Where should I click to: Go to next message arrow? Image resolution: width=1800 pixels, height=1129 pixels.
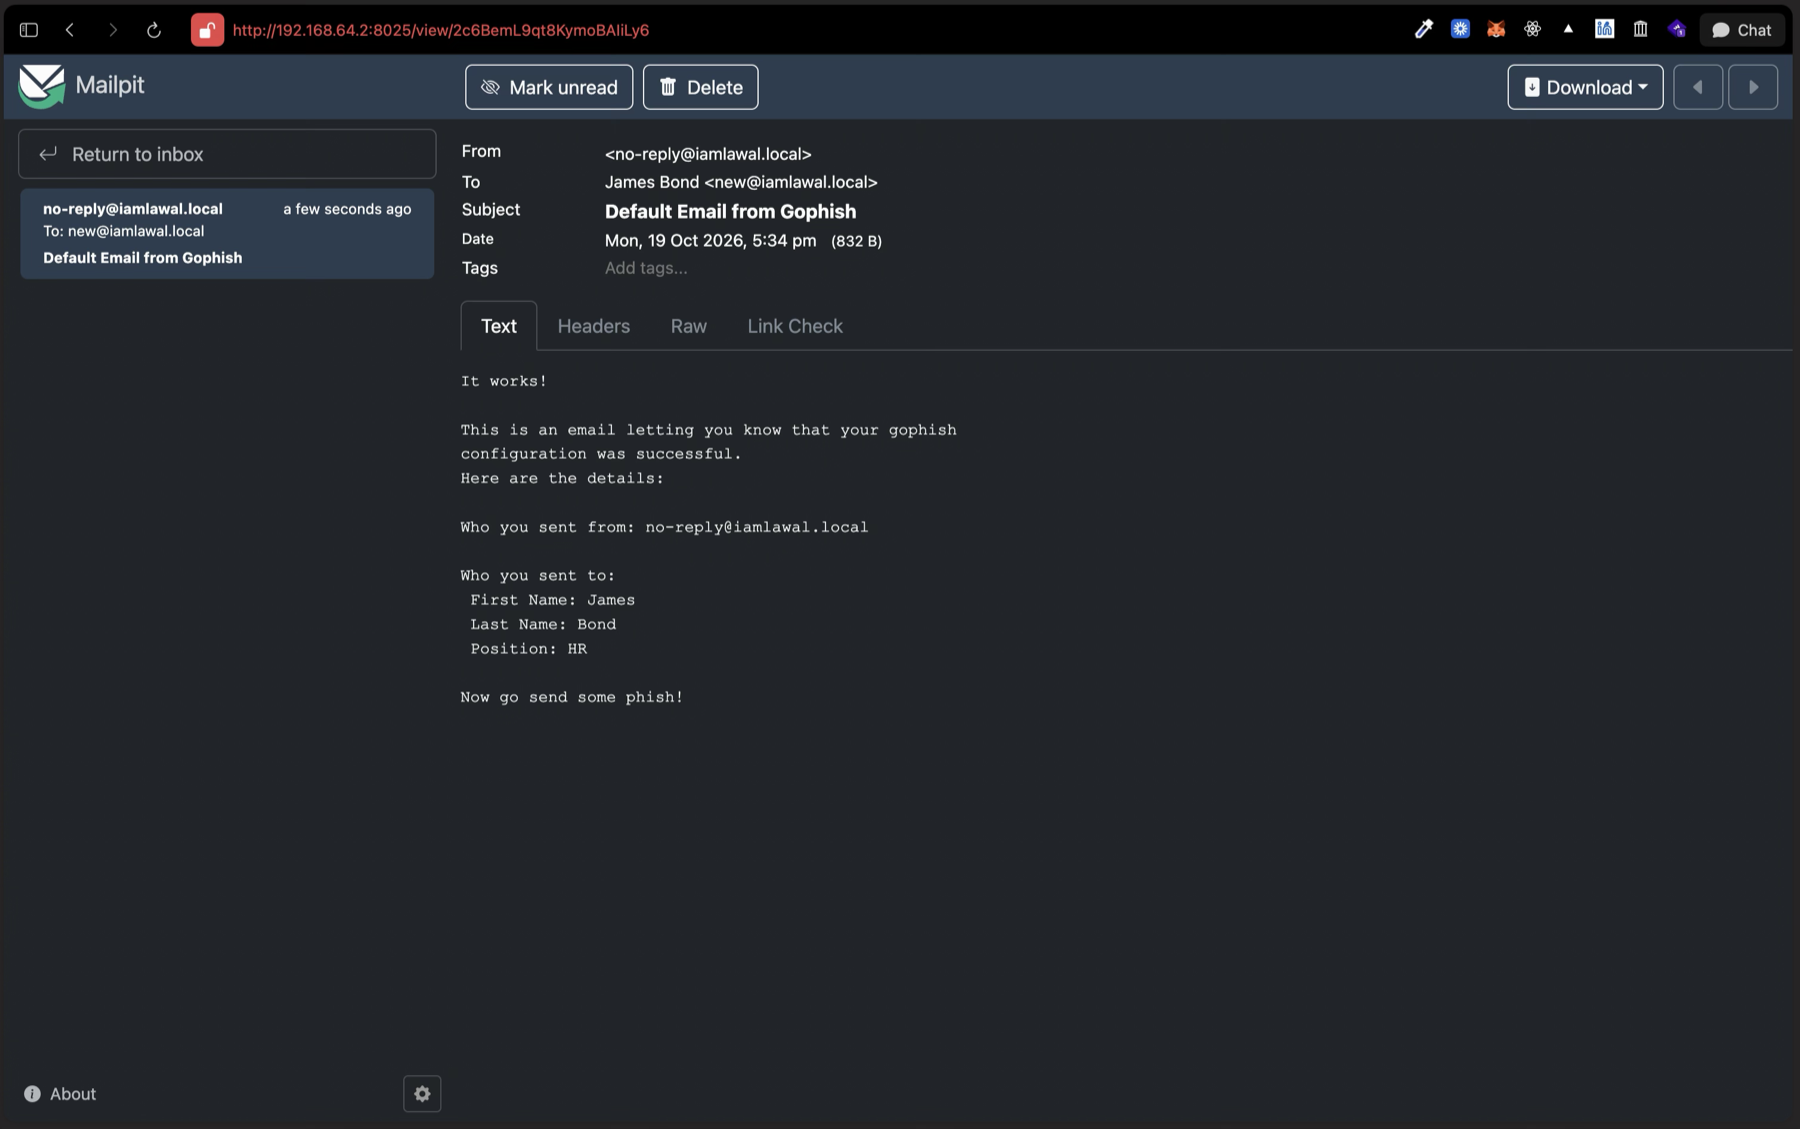[x=1753, y=87]
